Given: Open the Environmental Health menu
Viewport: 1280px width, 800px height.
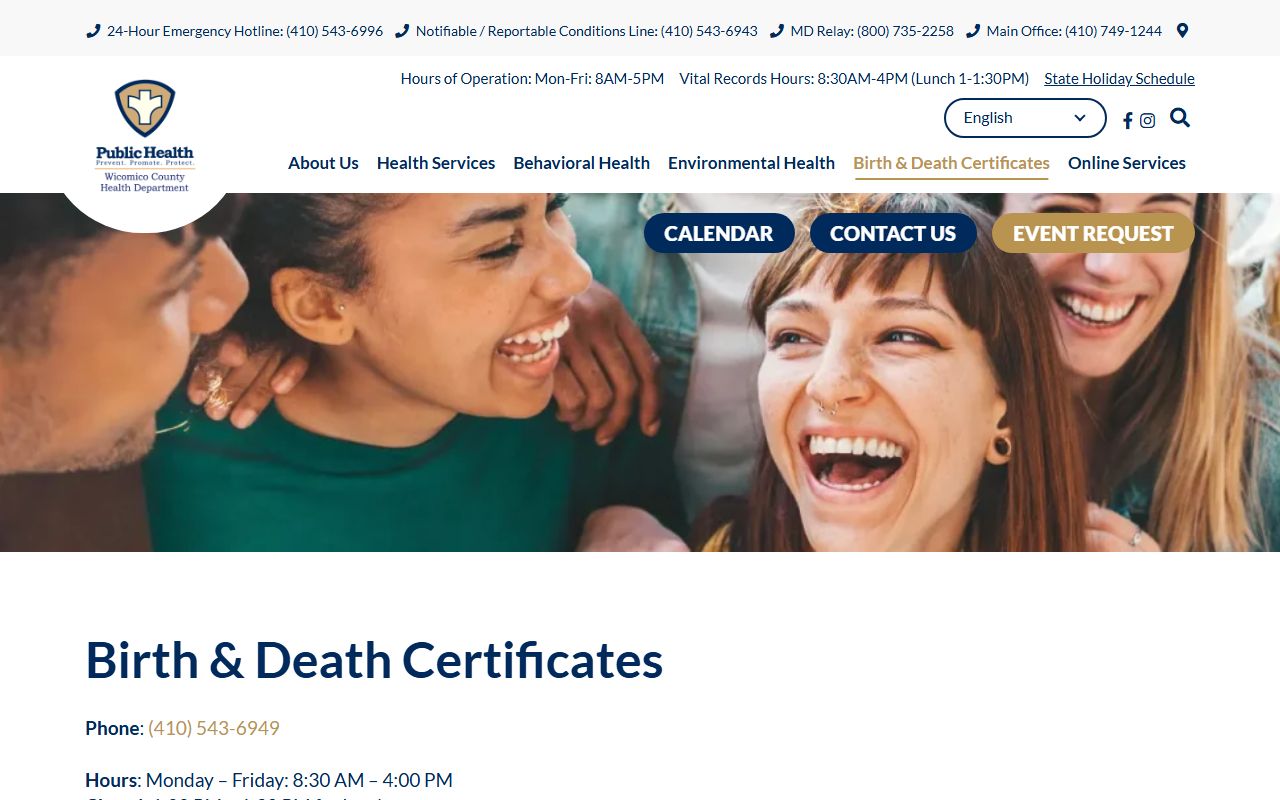Looking at the screenshot, I should [751, 163].
